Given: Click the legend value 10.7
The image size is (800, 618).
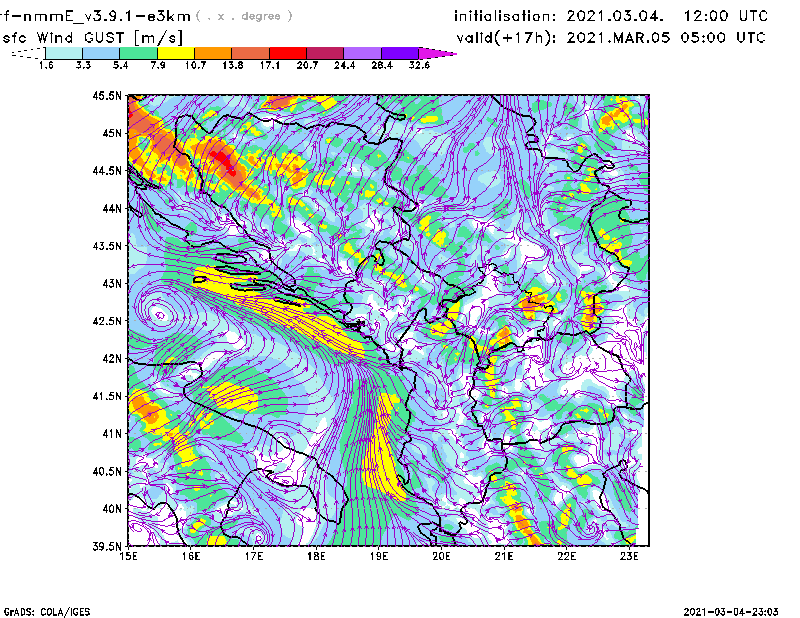Looking at the screenshot, I should (195, 65).
